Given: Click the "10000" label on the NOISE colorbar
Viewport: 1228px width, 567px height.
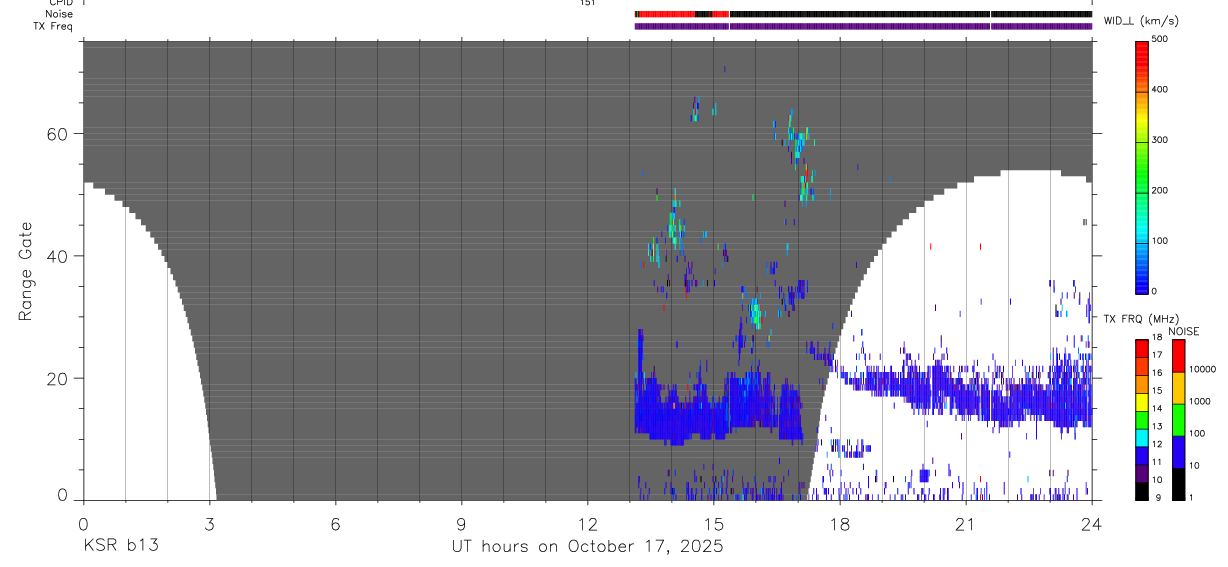Looking at the screenshot, I should pos(1203,369).
